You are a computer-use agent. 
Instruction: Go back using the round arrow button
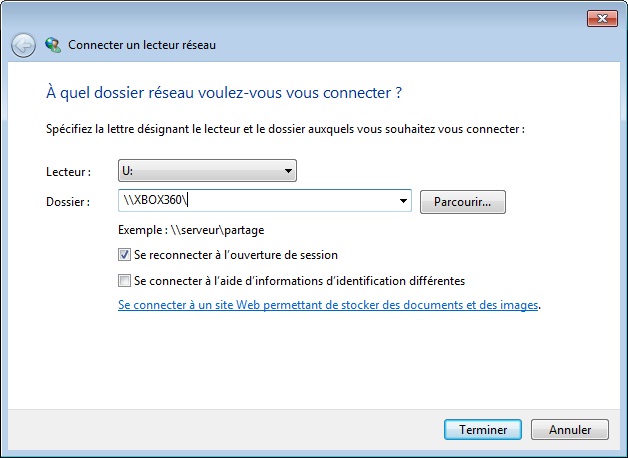[23, 45]
